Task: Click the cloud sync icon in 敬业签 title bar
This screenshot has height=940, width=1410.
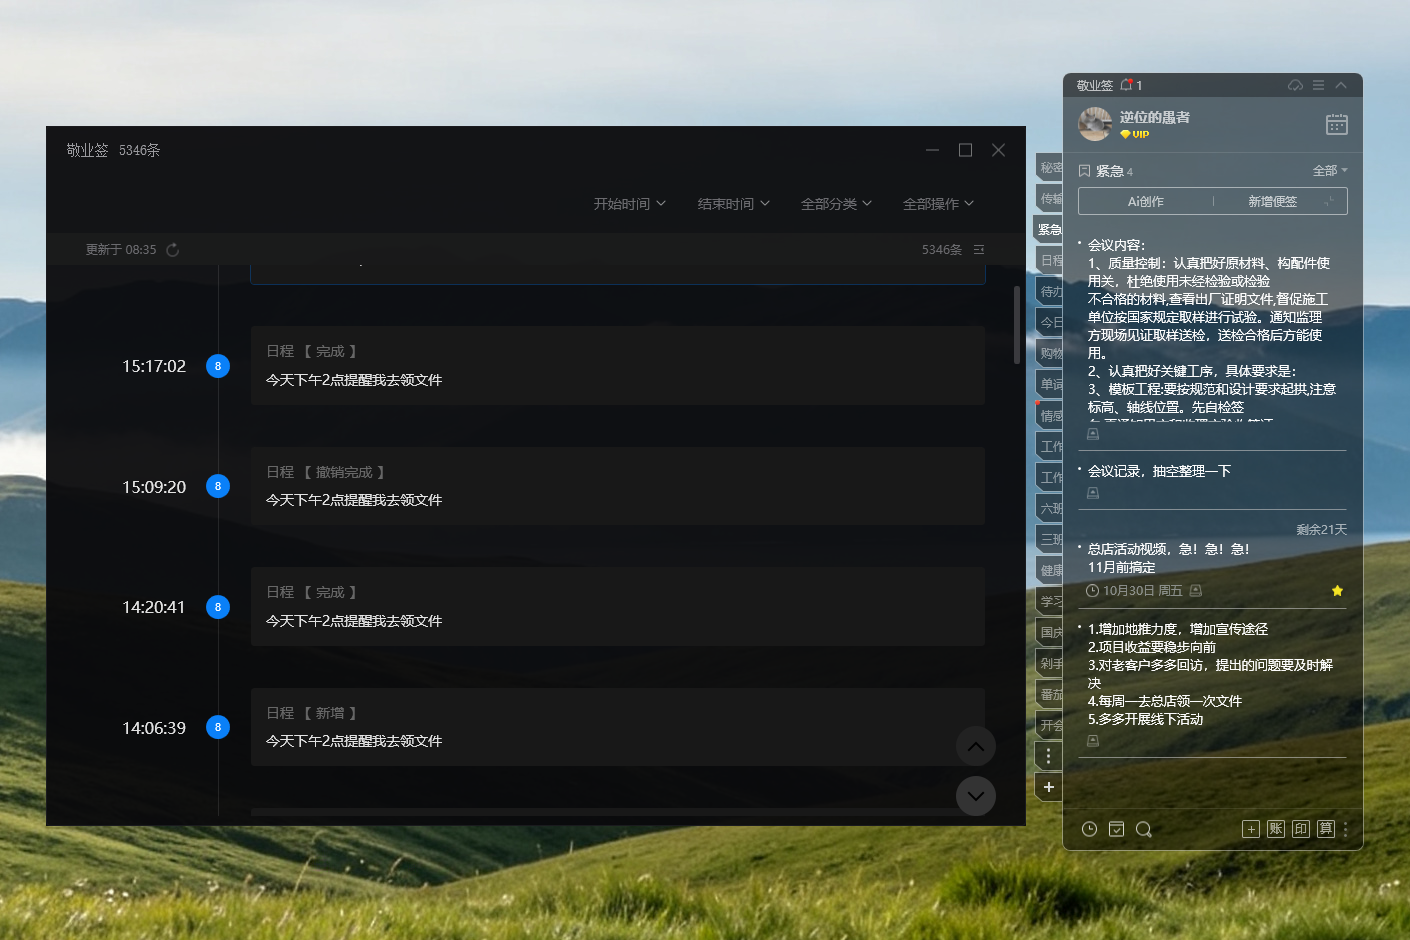Action: [1295, 85]
